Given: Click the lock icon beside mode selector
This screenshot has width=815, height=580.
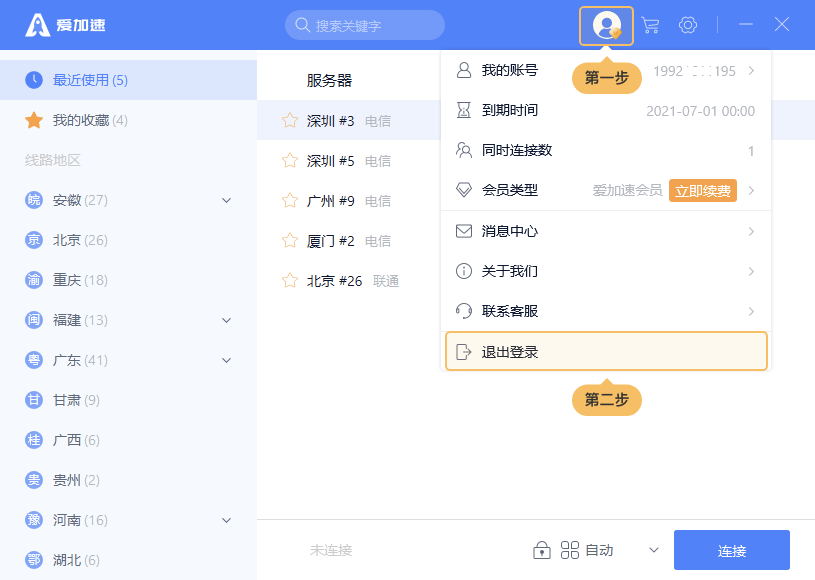Looking at the screenshot, I should pyautogui.click(x=542, y=550).
